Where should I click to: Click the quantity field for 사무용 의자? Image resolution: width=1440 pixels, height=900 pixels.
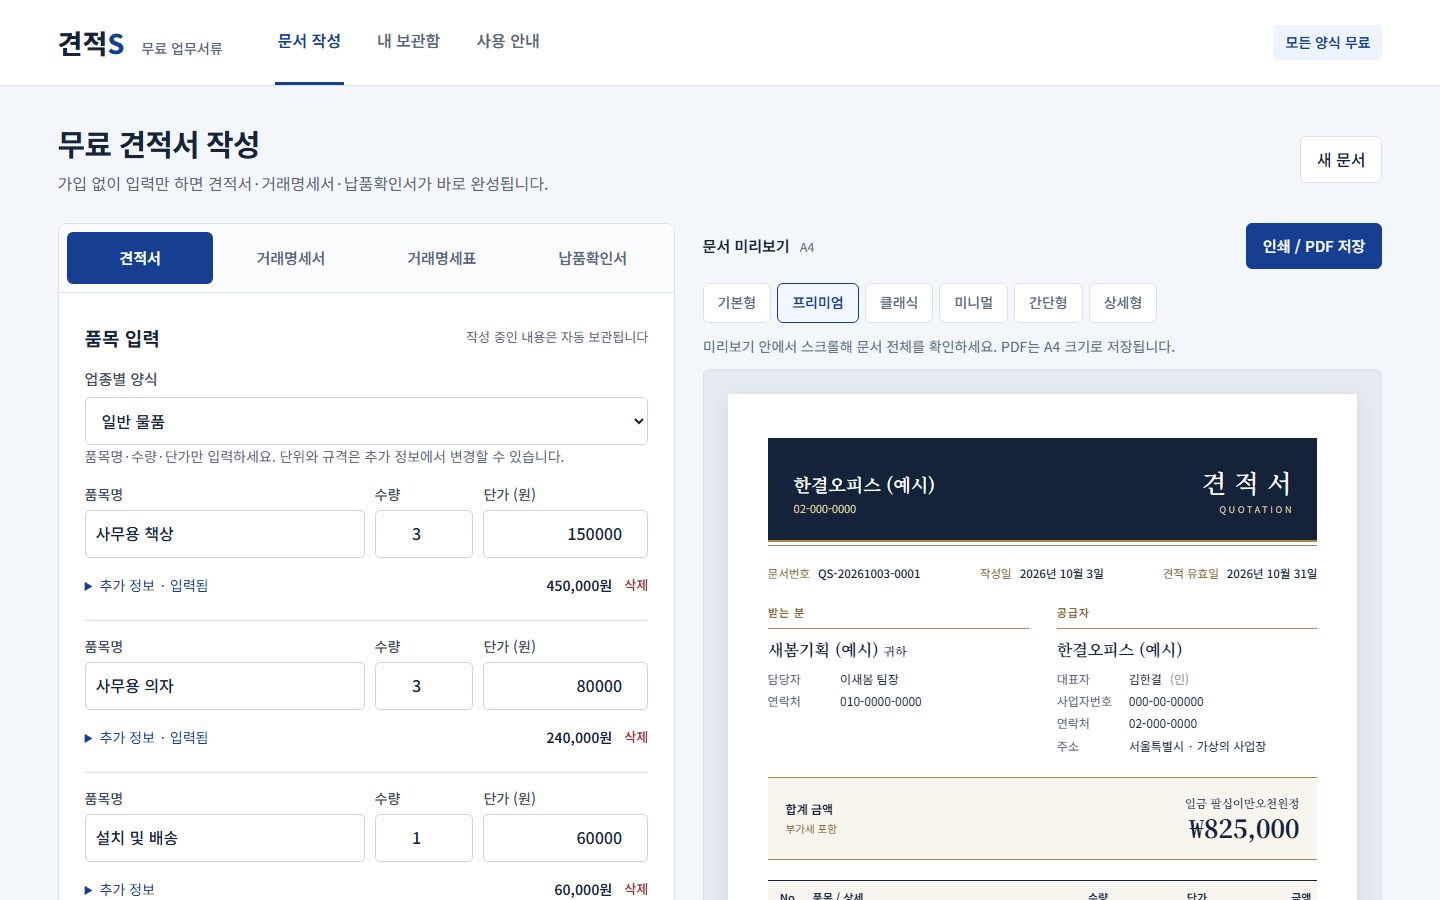(x=424, y=686)
